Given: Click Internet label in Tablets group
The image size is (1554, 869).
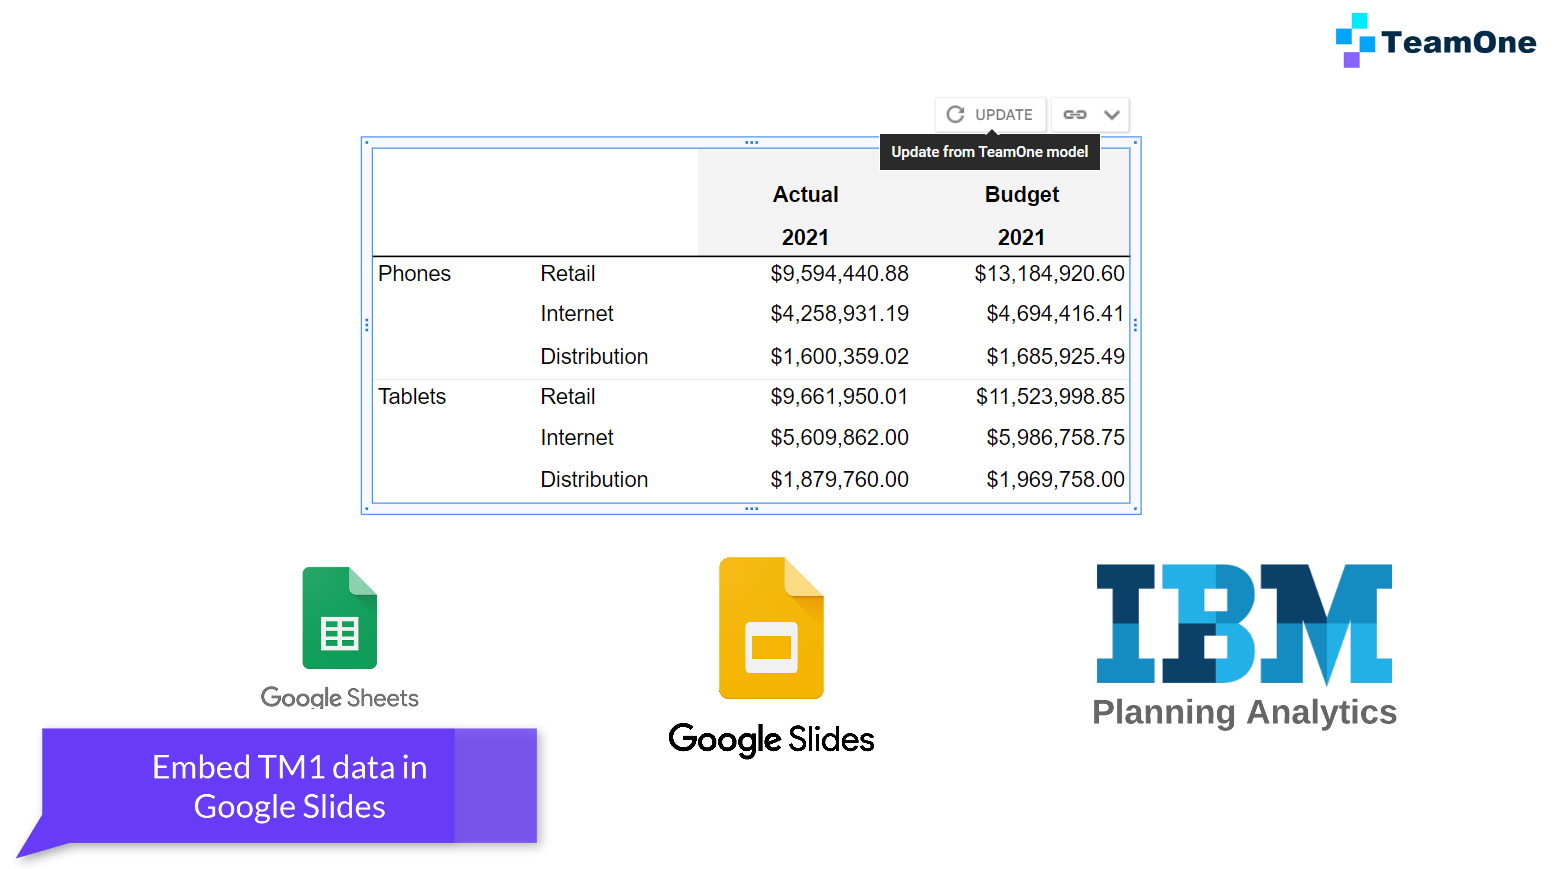Looking at the screenshot, I should coord(577,437).
